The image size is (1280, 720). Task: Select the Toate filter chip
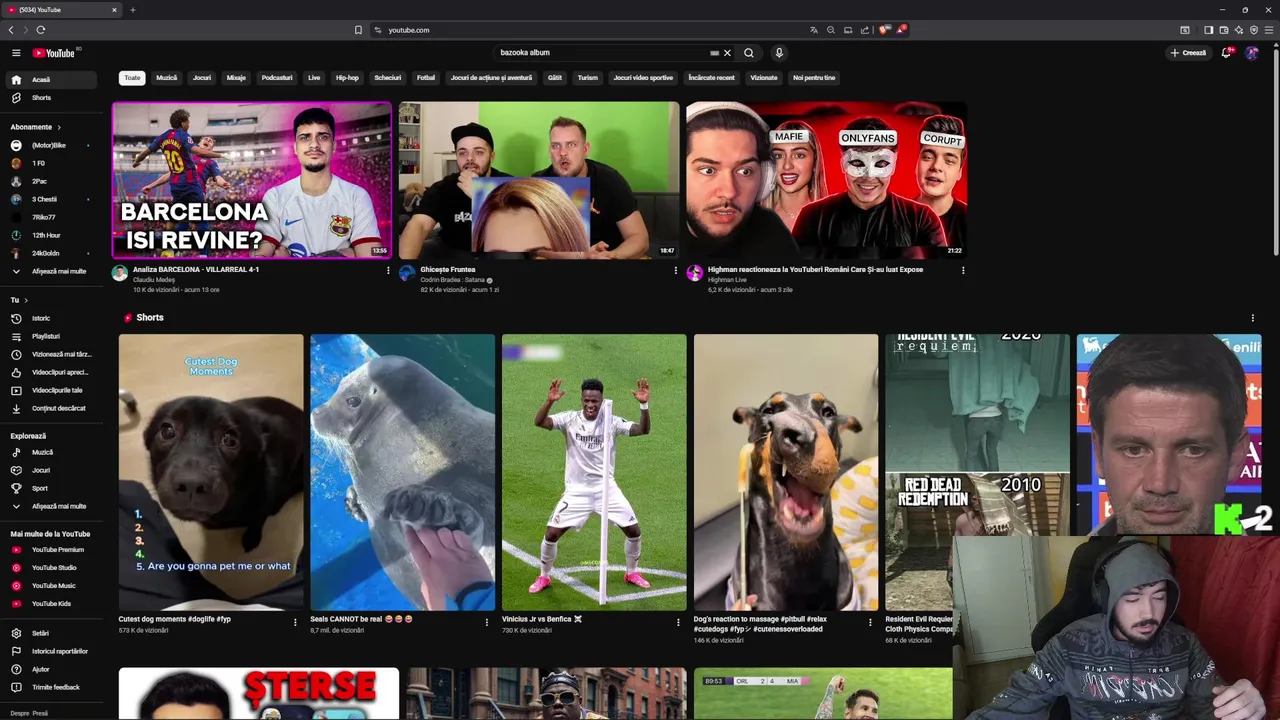pos(133,78)
